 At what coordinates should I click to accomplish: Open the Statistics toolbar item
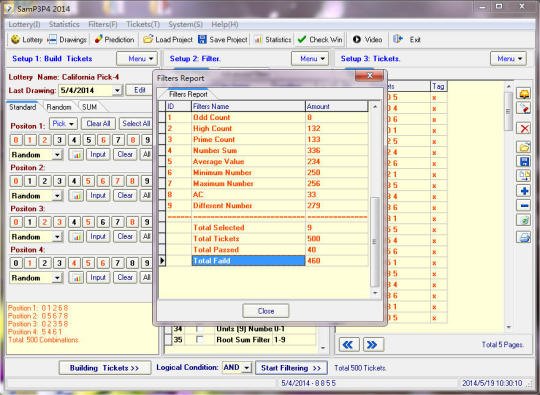pyautogui.click(x=272, y=40)
